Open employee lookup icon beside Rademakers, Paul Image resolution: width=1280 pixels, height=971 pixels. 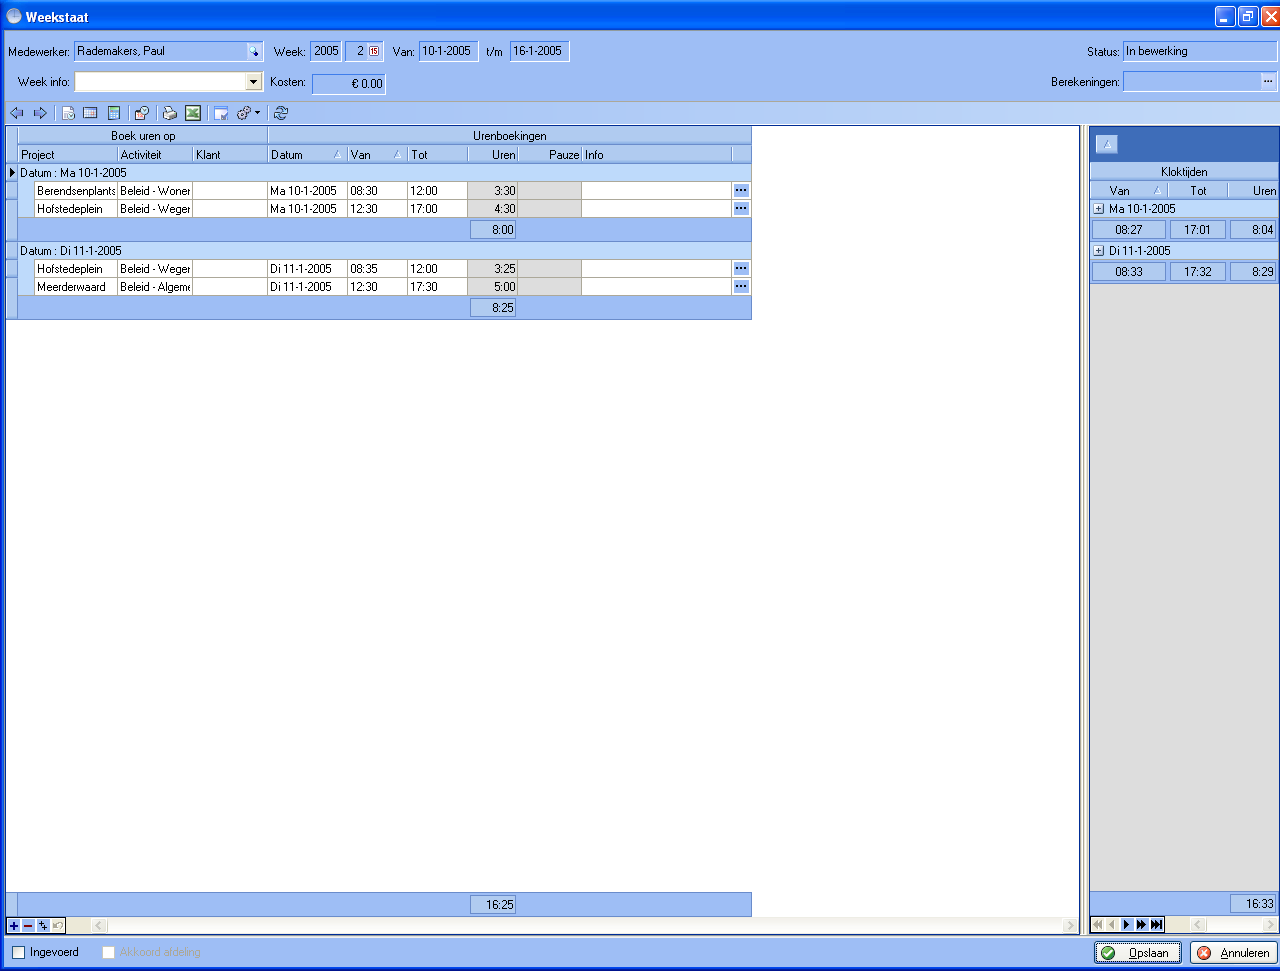coord(254,52)
